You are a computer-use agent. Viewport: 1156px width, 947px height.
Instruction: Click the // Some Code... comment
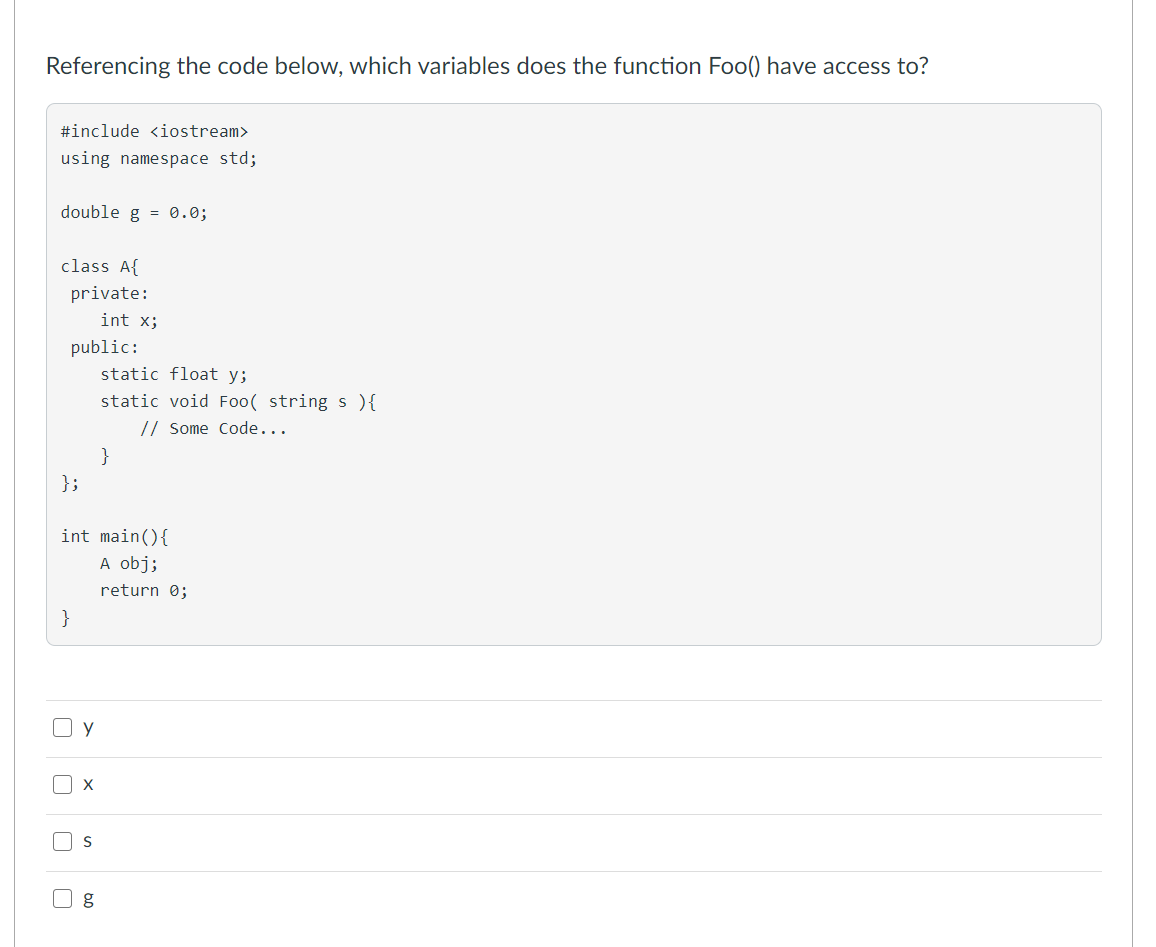[213, 428]
